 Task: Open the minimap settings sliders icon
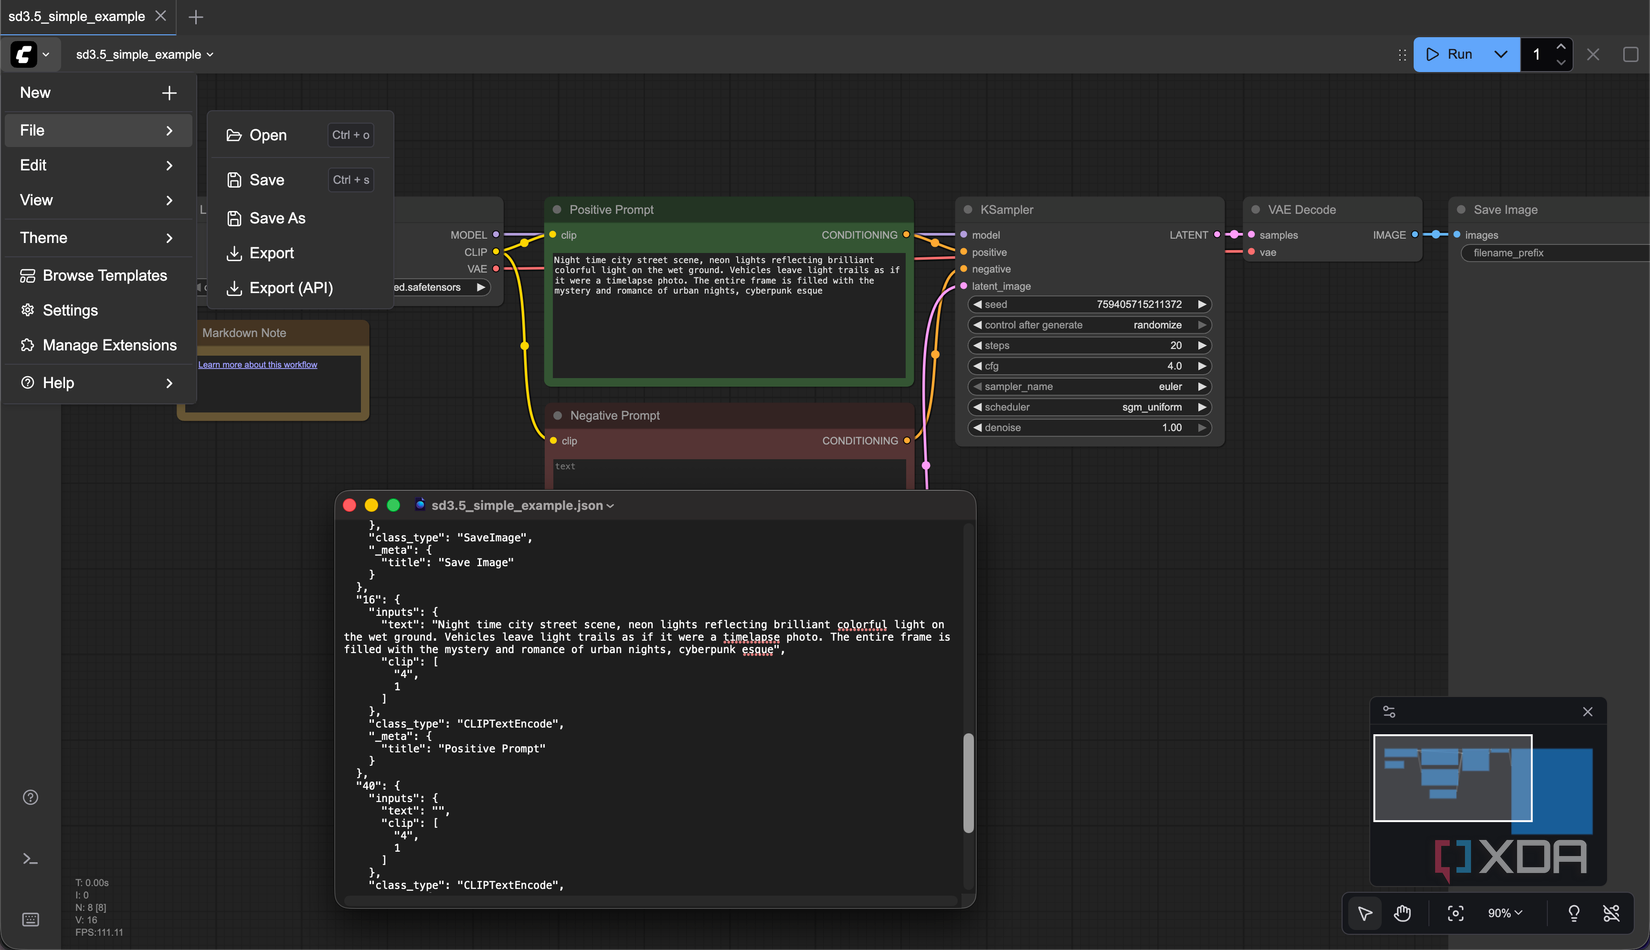click(x=1389, y=712)
